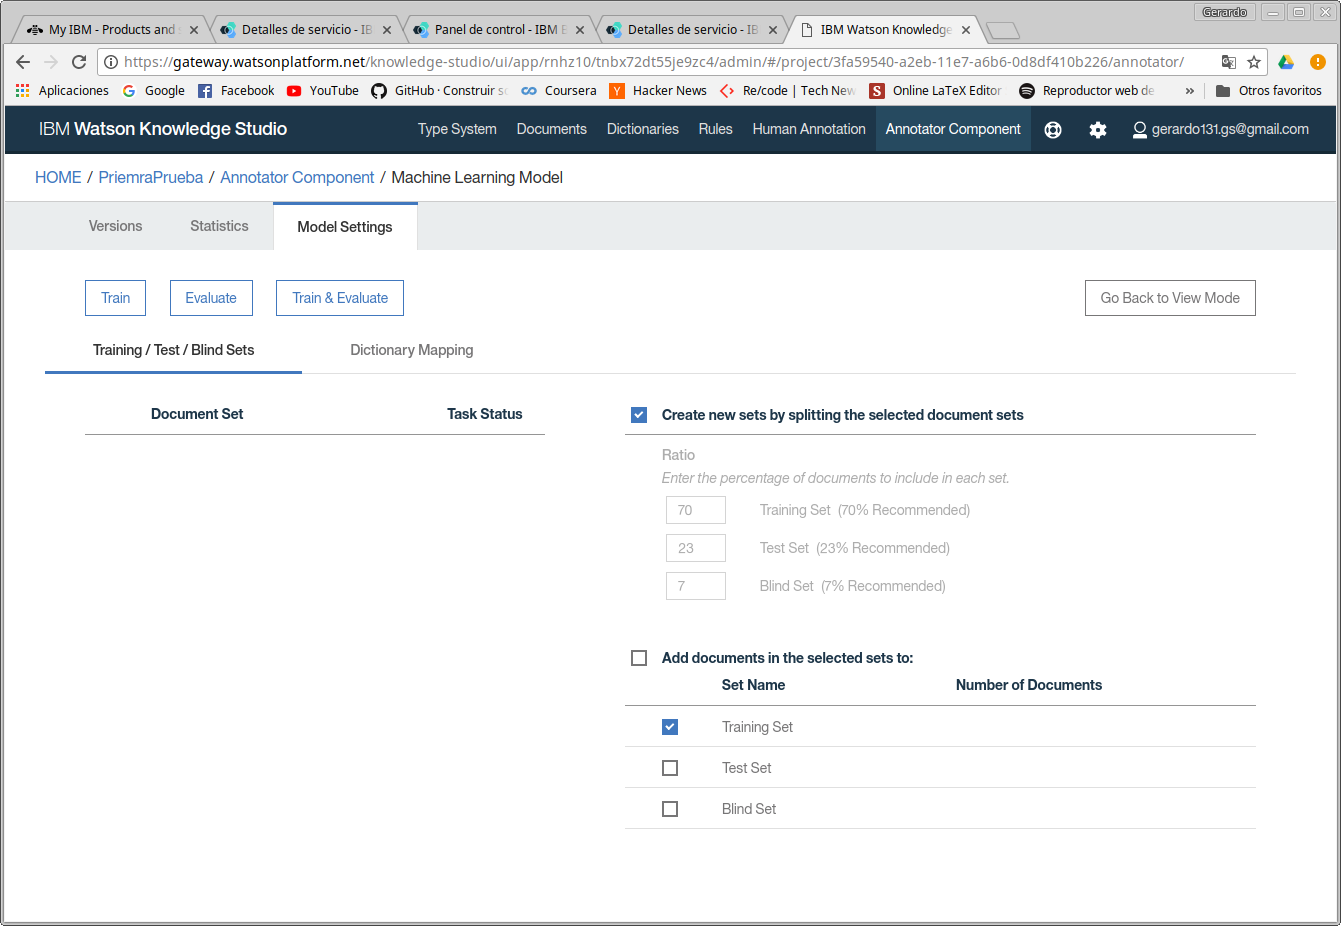Open the Rules menu
1341x926 pixels.
click(716, 130)
